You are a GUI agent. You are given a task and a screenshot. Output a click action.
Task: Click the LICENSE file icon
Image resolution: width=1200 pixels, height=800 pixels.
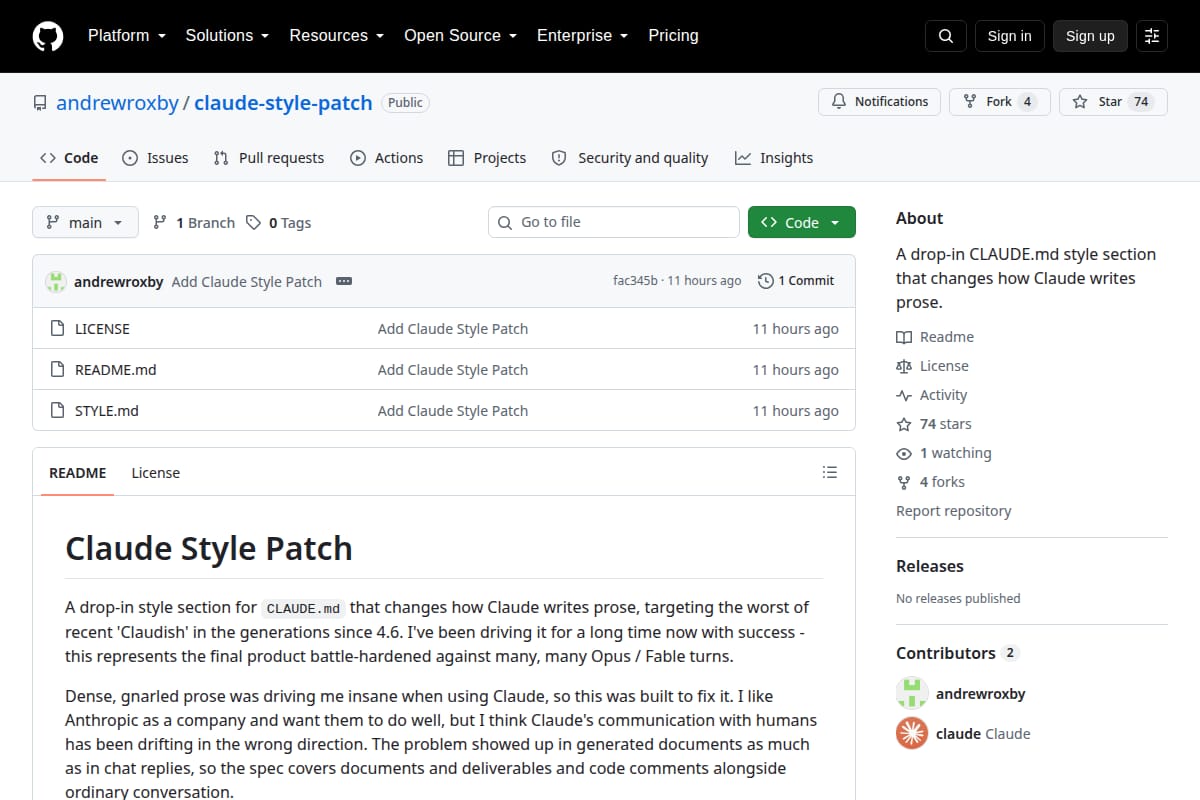click(57, 329)
